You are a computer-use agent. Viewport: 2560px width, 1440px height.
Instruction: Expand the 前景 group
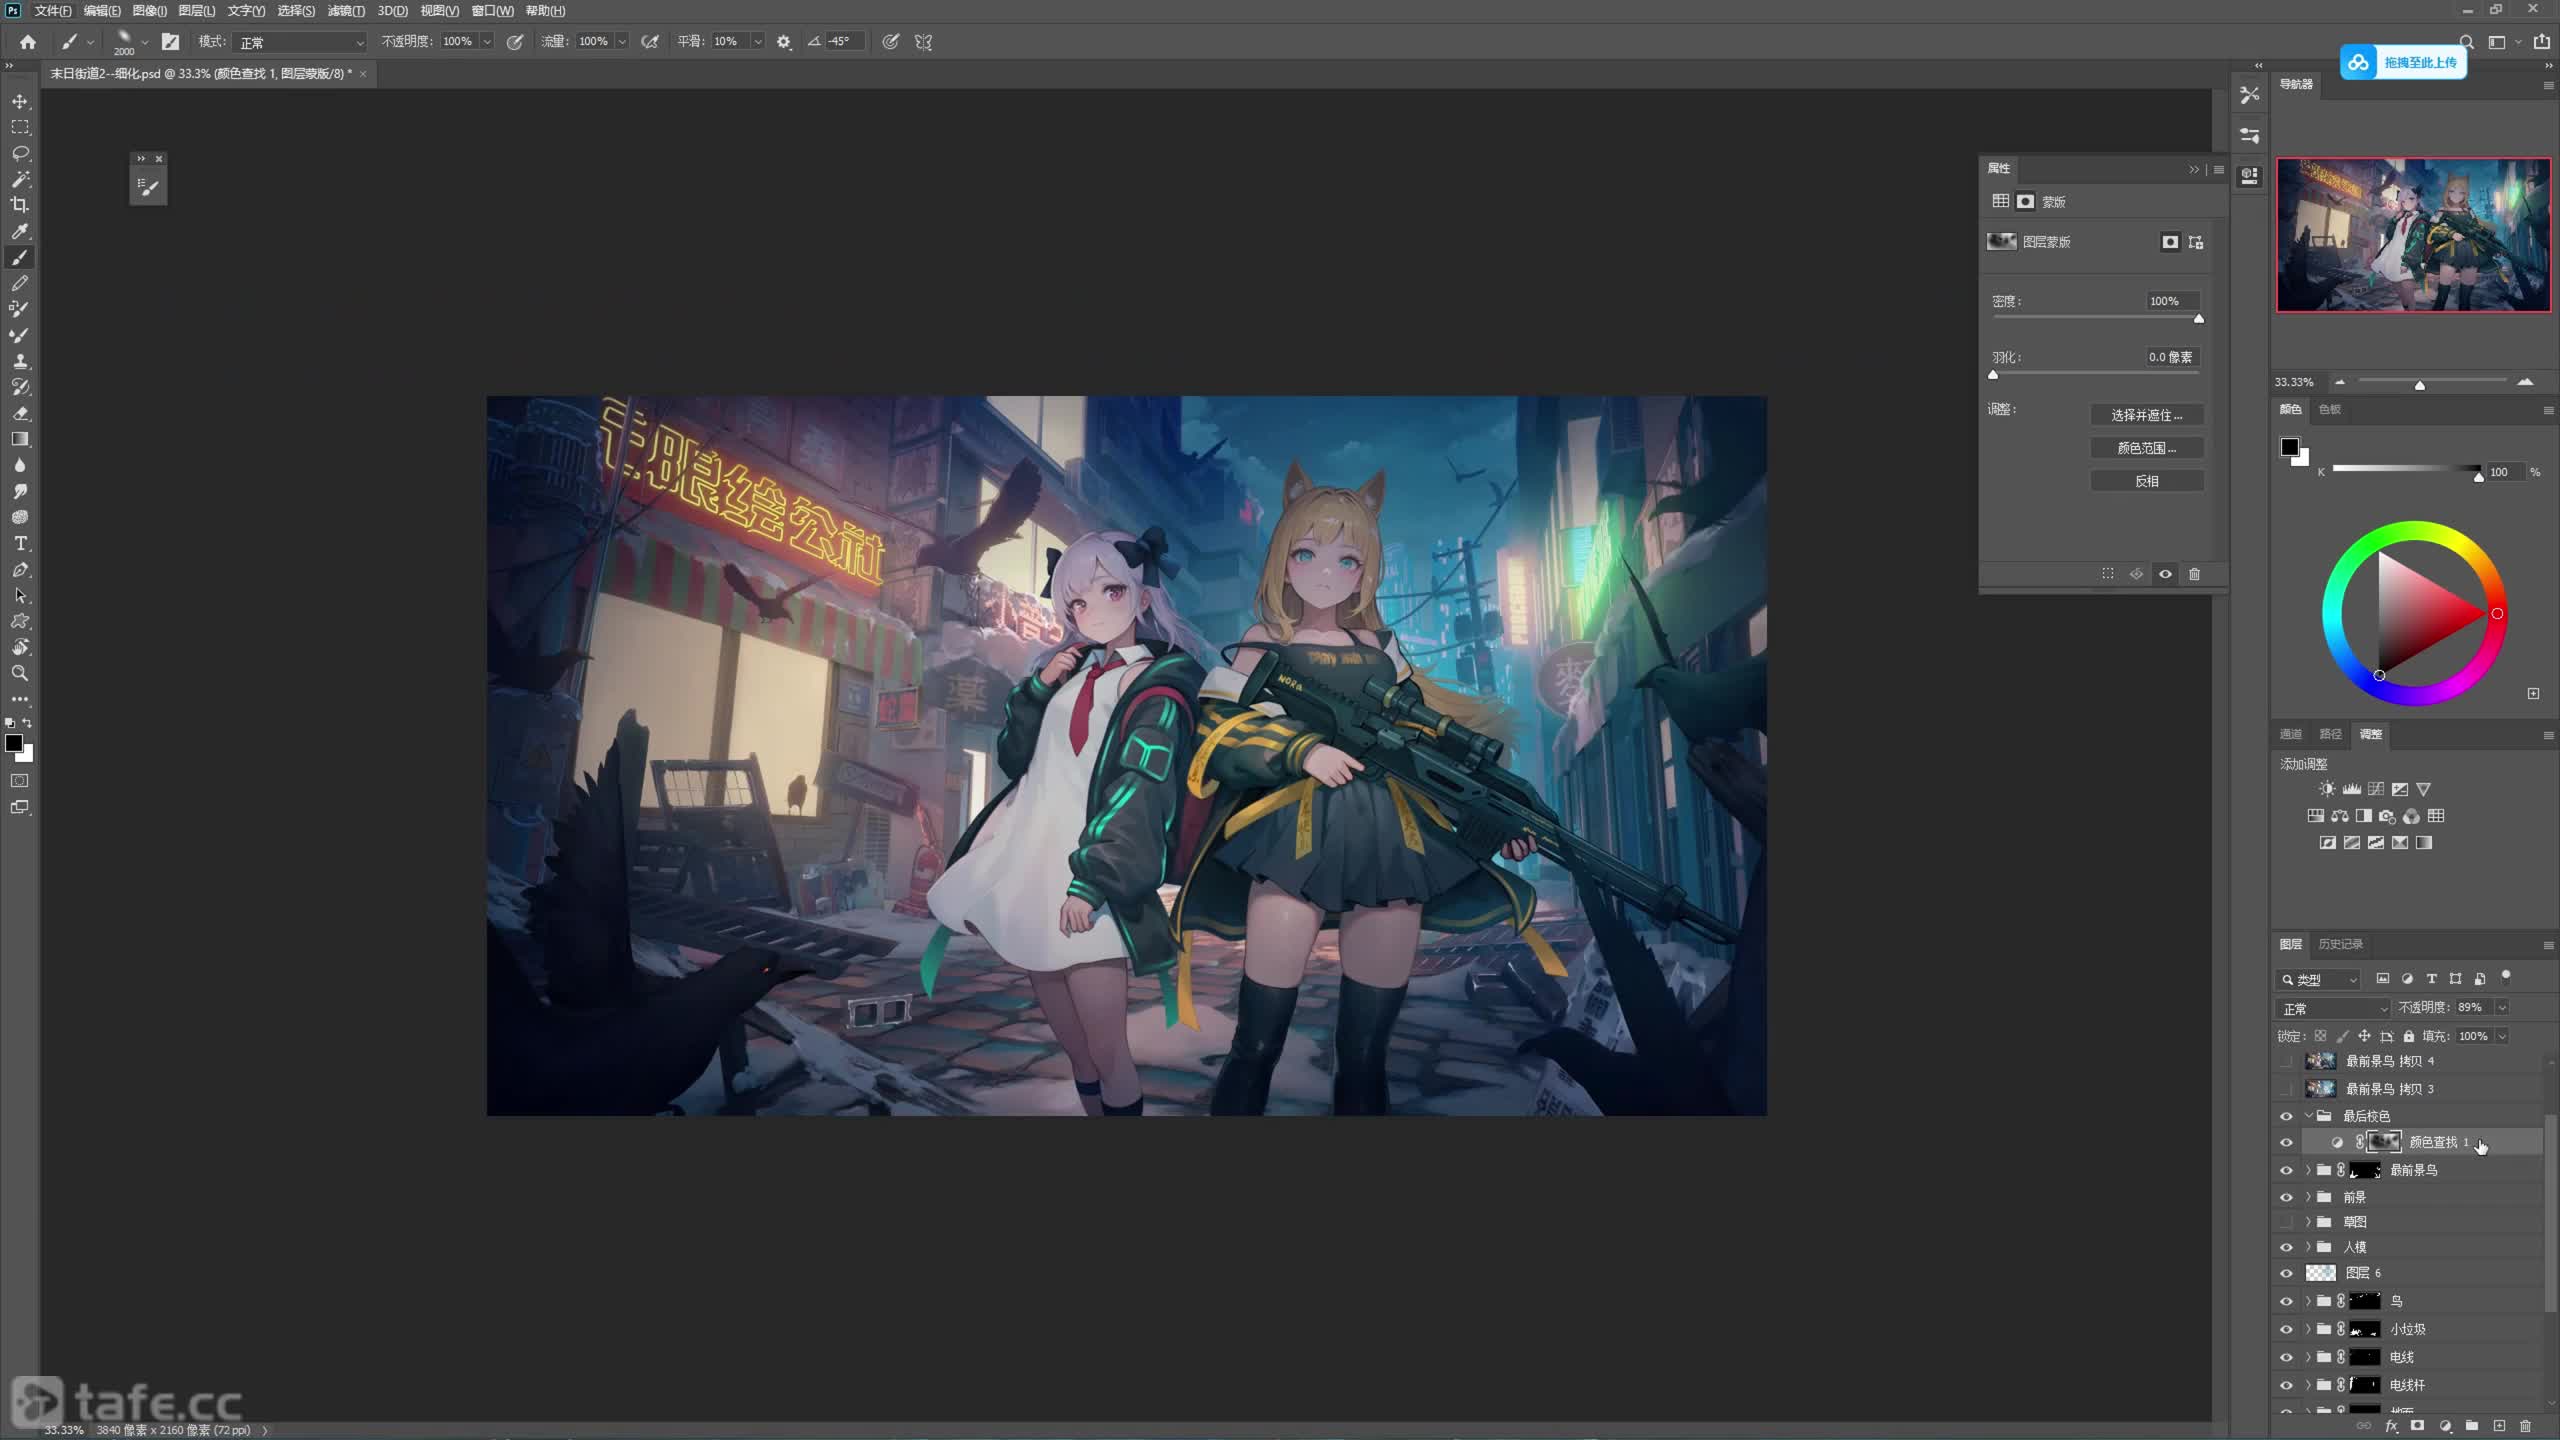click(2309, 1197)
